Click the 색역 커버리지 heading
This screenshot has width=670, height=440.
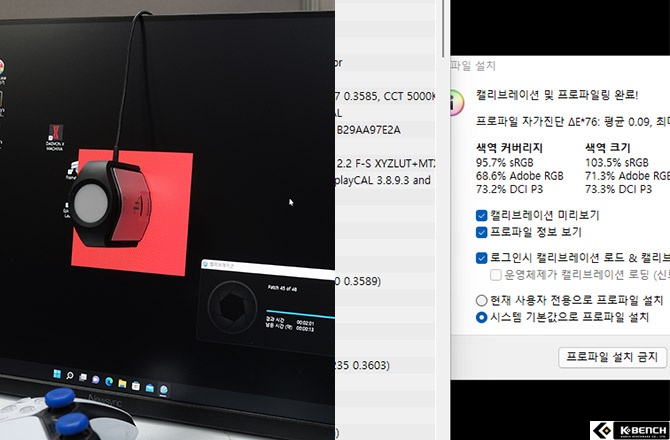pyautogui.click(x=509, y=148)
